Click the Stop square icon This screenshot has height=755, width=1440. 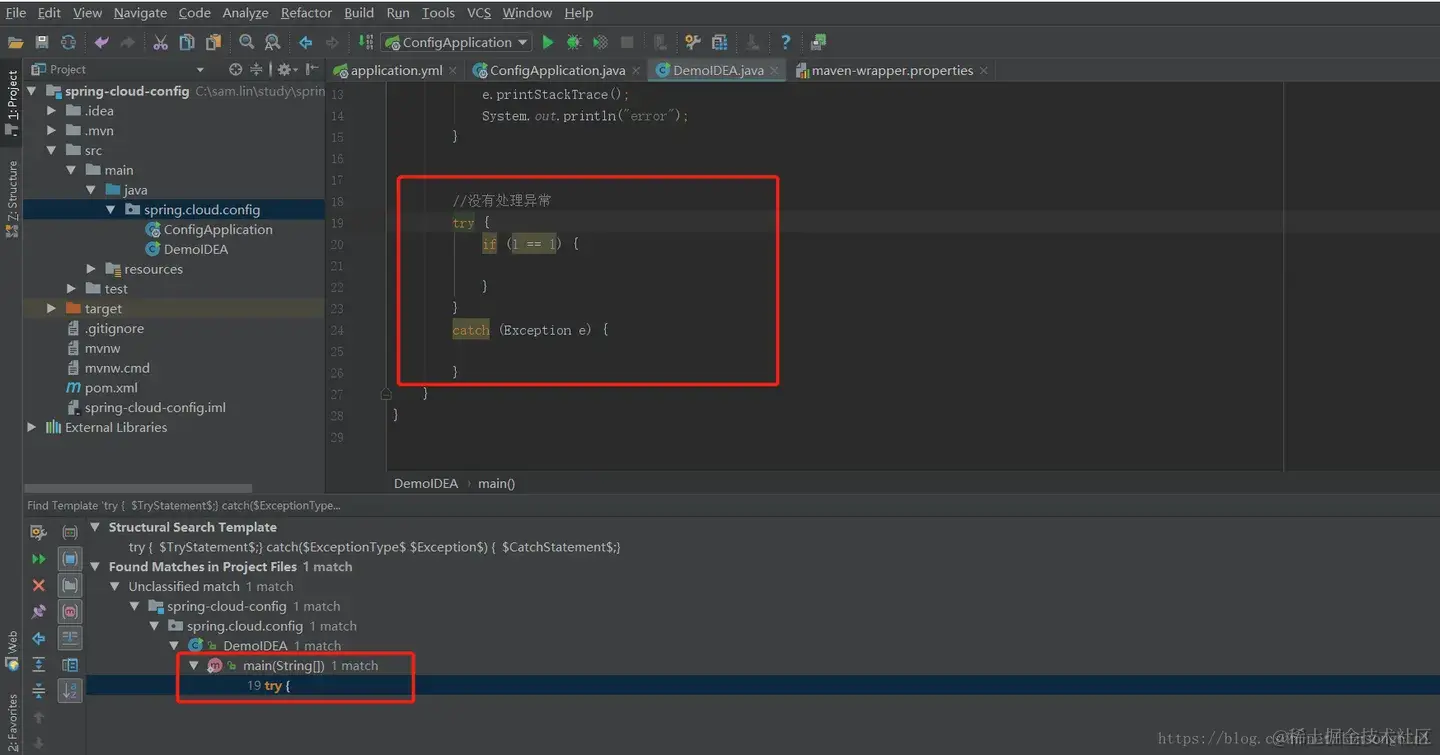pos(627,42)
